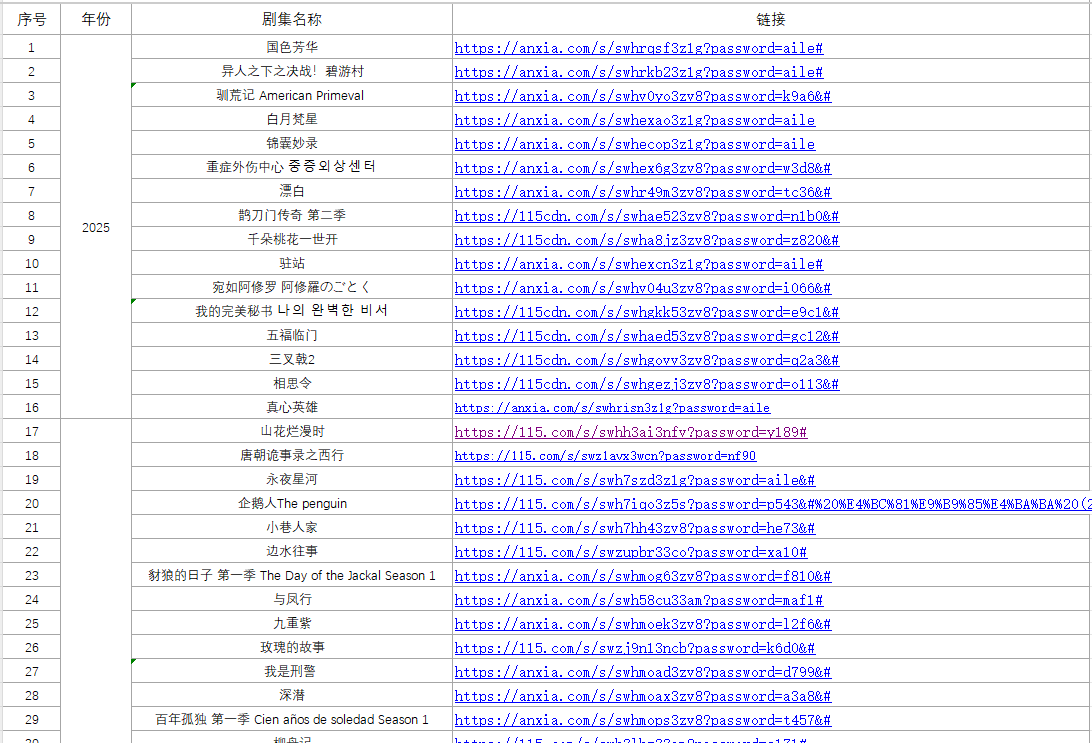This screenshot has width=1092, height=743.
Task: Select the merged 2025 year cell
Action: pos(96,227)
